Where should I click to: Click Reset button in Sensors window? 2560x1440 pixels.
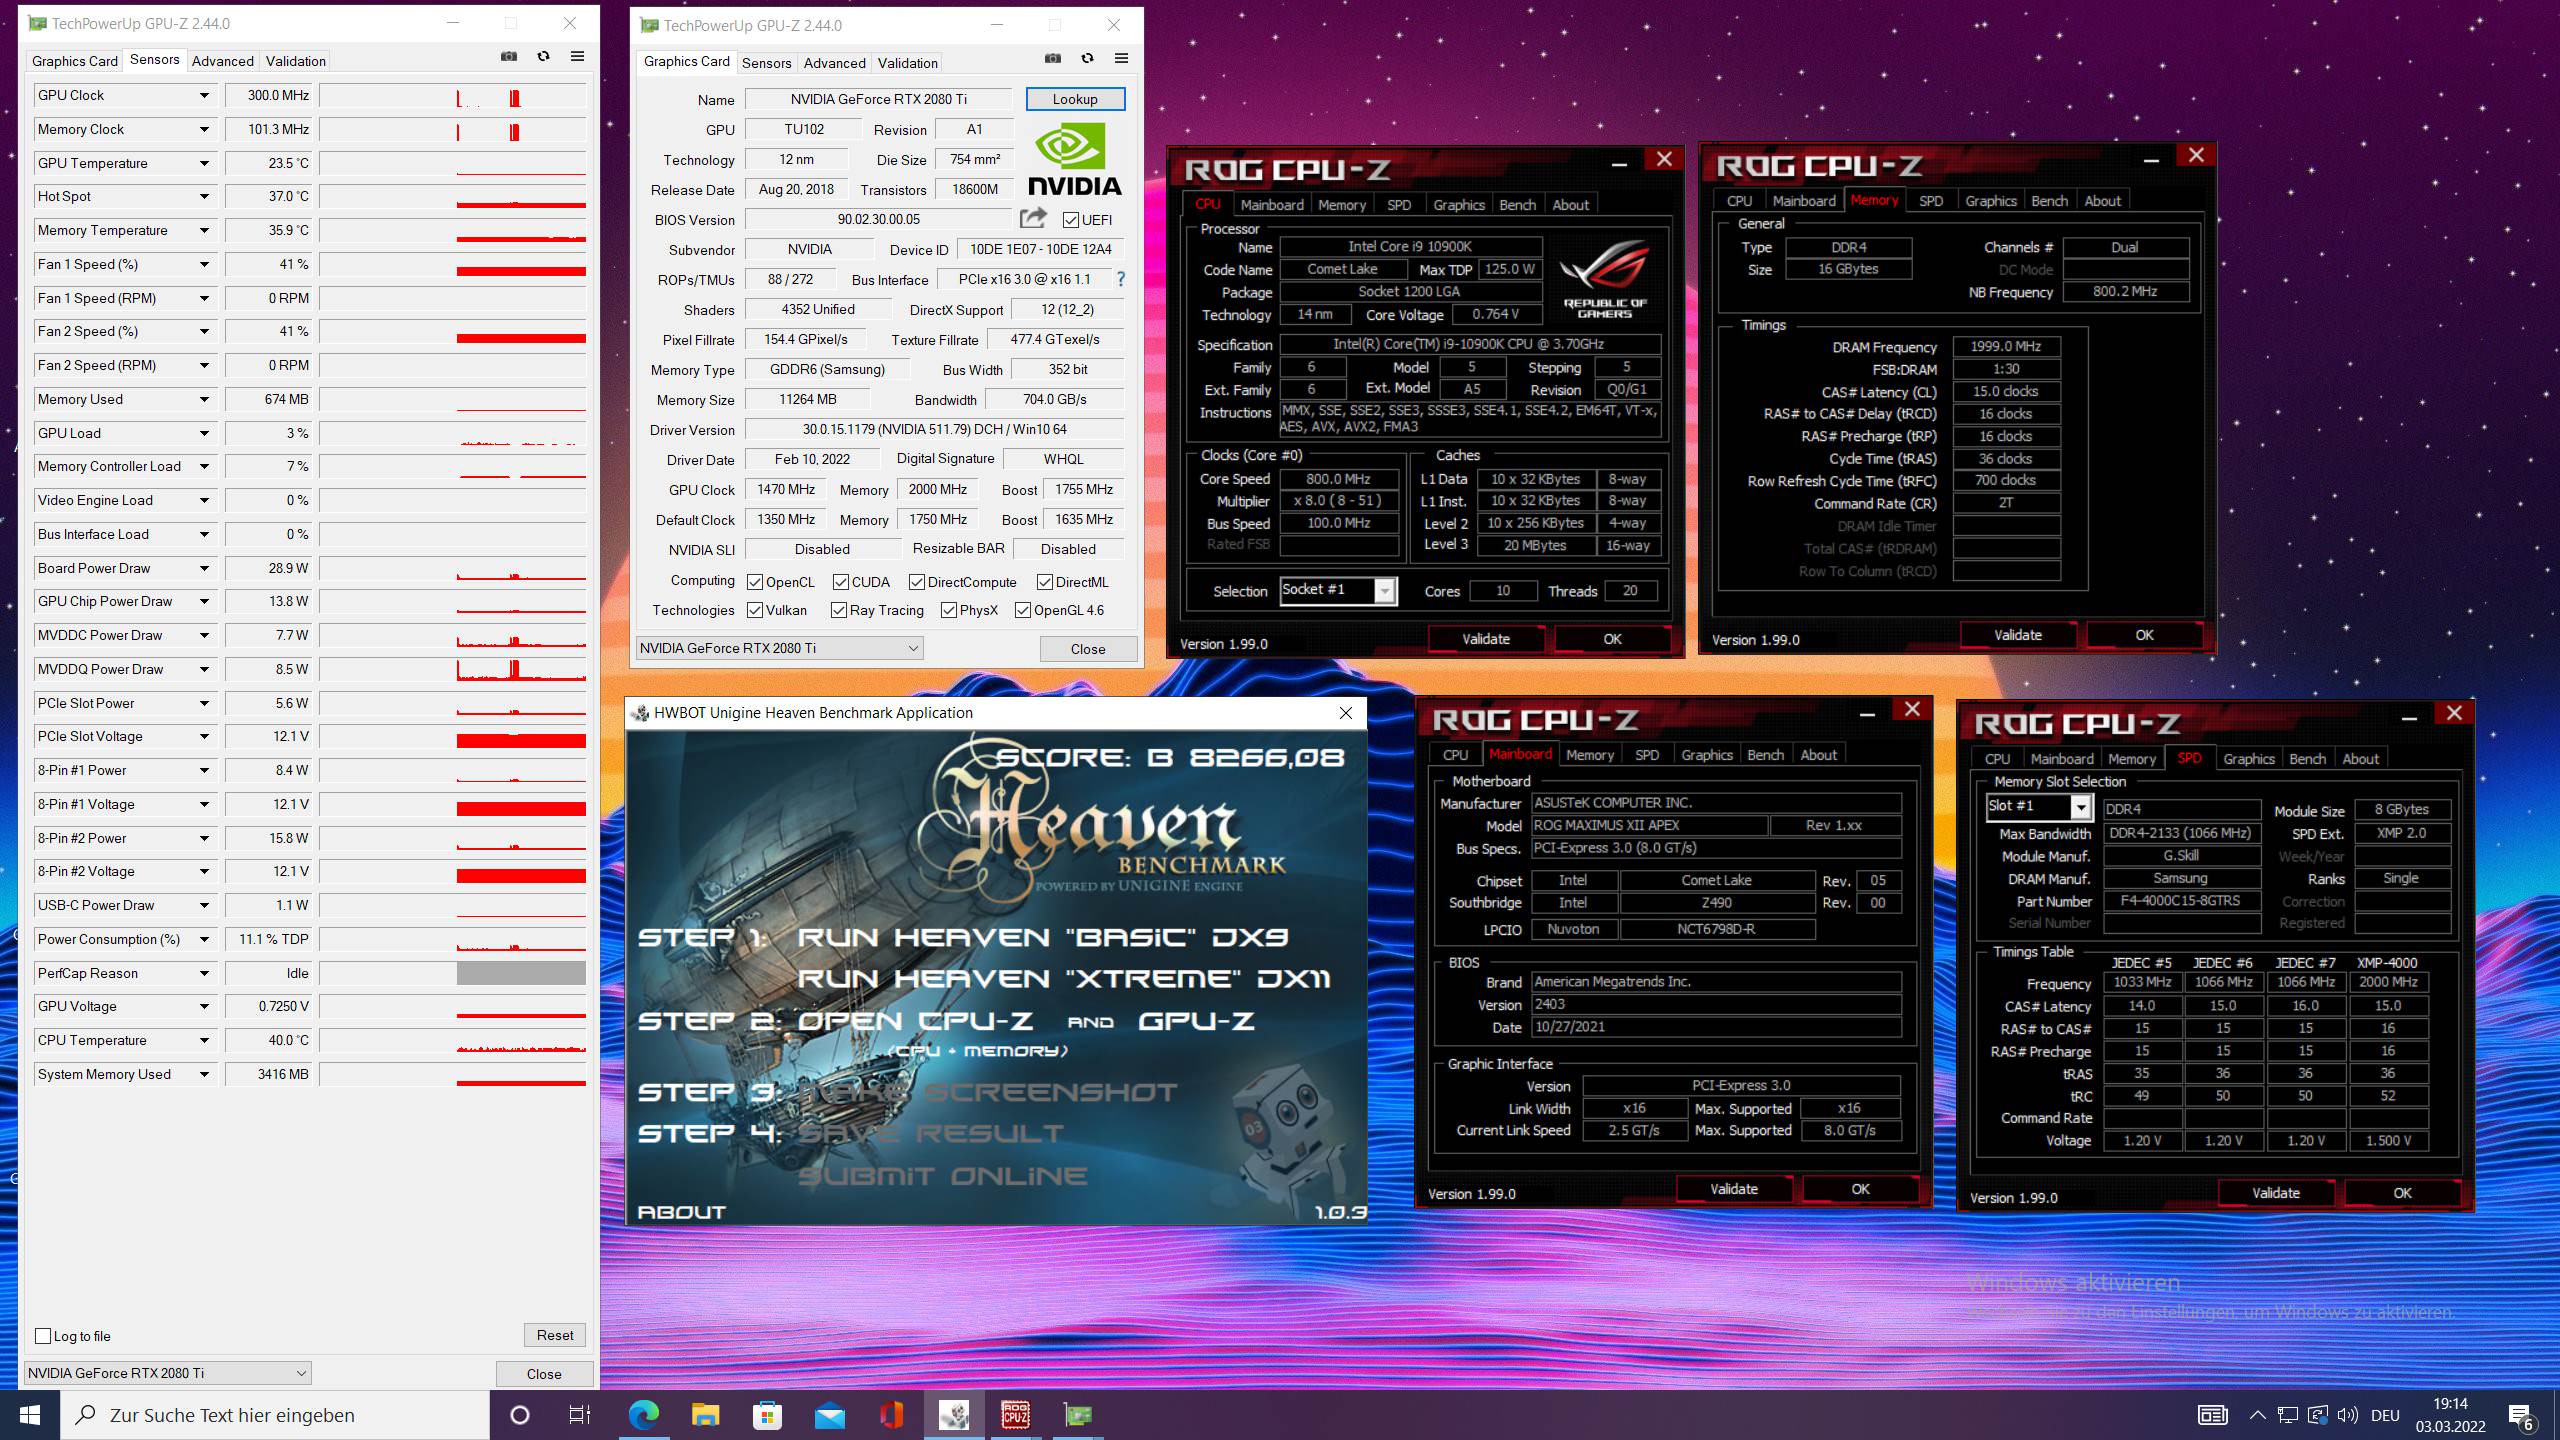click(555, 1335)
